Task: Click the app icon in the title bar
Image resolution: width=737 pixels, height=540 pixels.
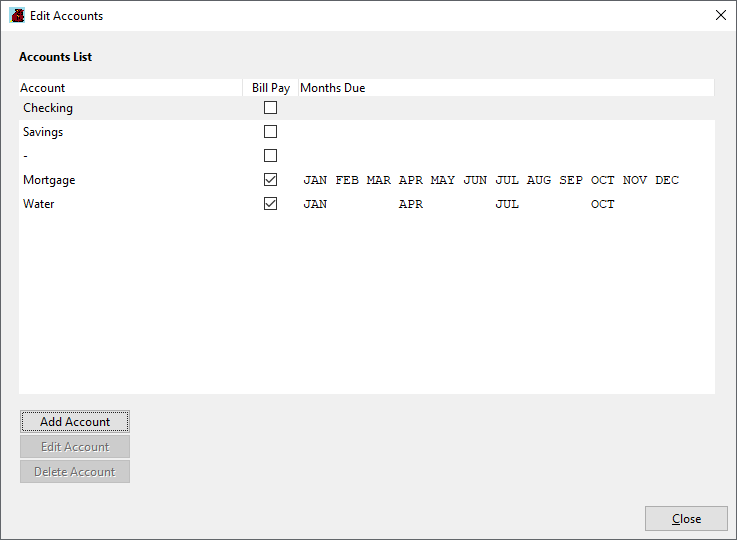Action: coord(17,16)
